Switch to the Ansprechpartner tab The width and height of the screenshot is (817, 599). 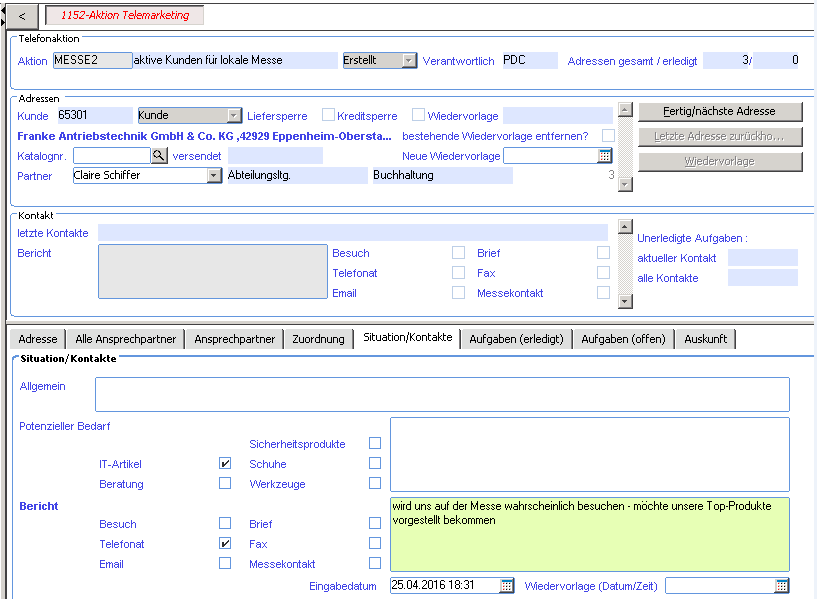click(234, 339)
